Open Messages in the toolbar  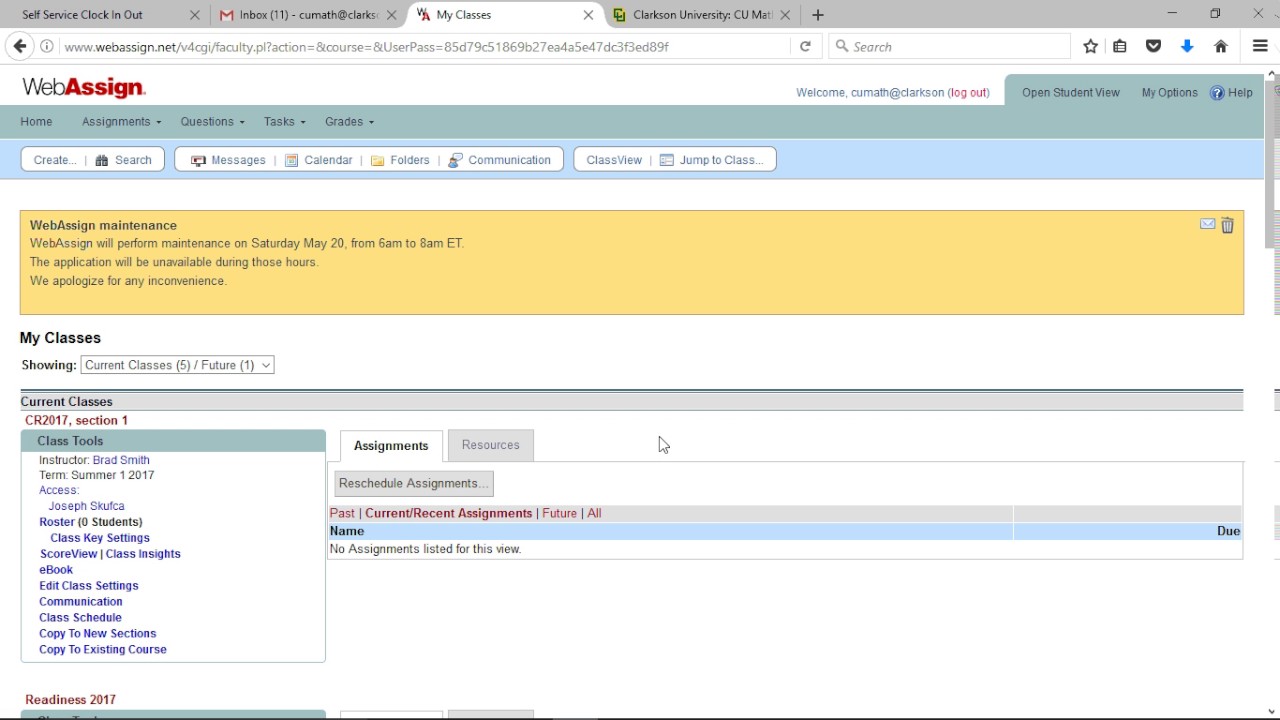[x=228, y=160]
